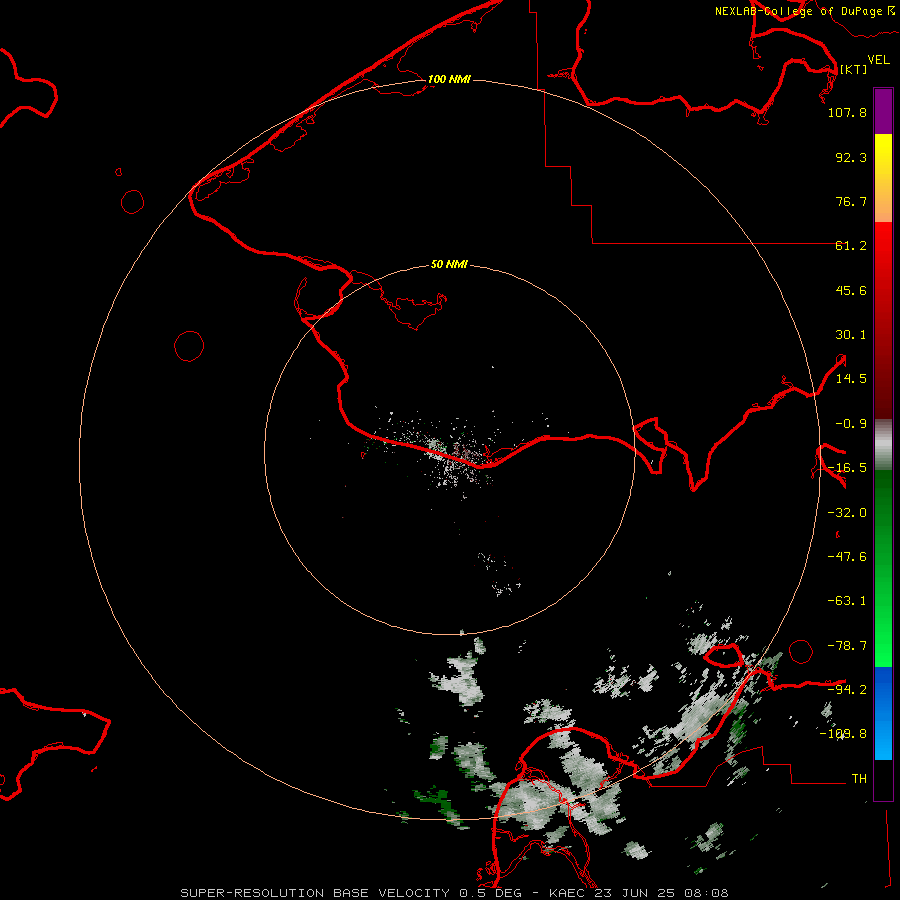Viewport: 900px width, 900px height.
Task: Select the 92.3 velocity scale value
Action: pos(851,157)
